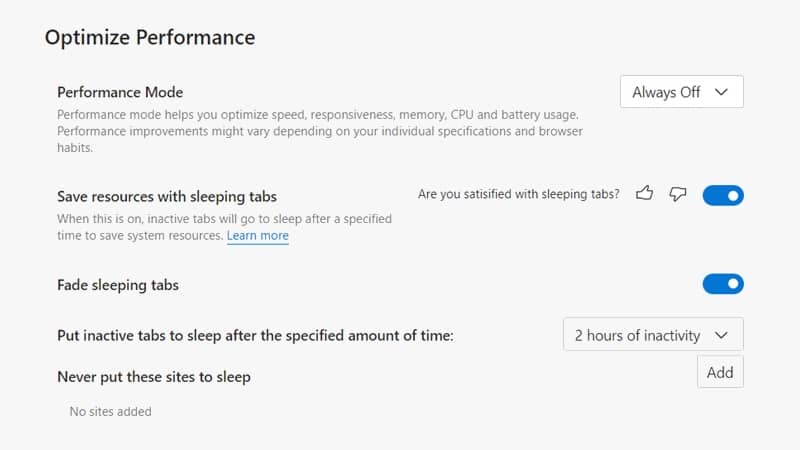
Task: Select the Performance Mode label
Action: coord(120,92)
